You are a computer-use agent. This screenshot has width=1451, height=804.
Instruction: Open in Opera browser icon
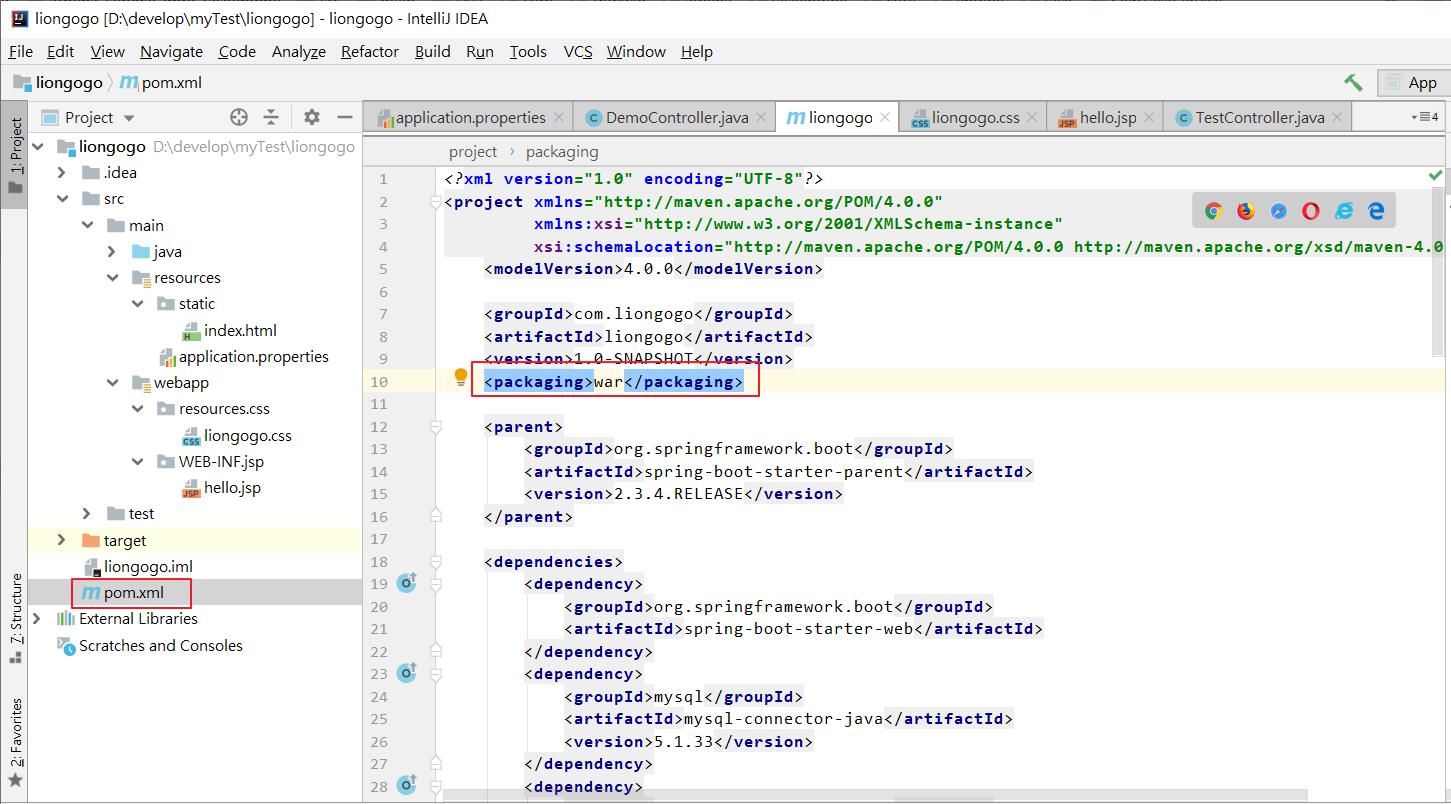click(x=1311, y=210)
